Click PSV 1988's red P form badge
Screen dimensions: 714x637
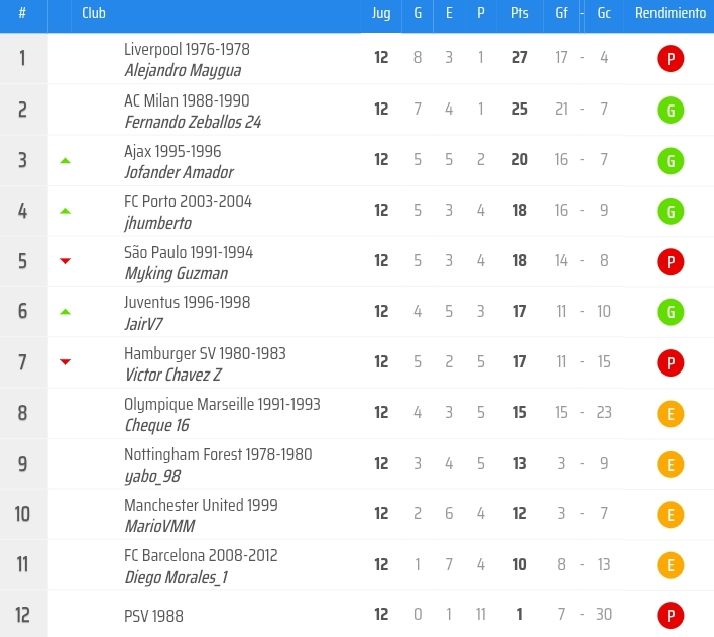coord(670,615)
